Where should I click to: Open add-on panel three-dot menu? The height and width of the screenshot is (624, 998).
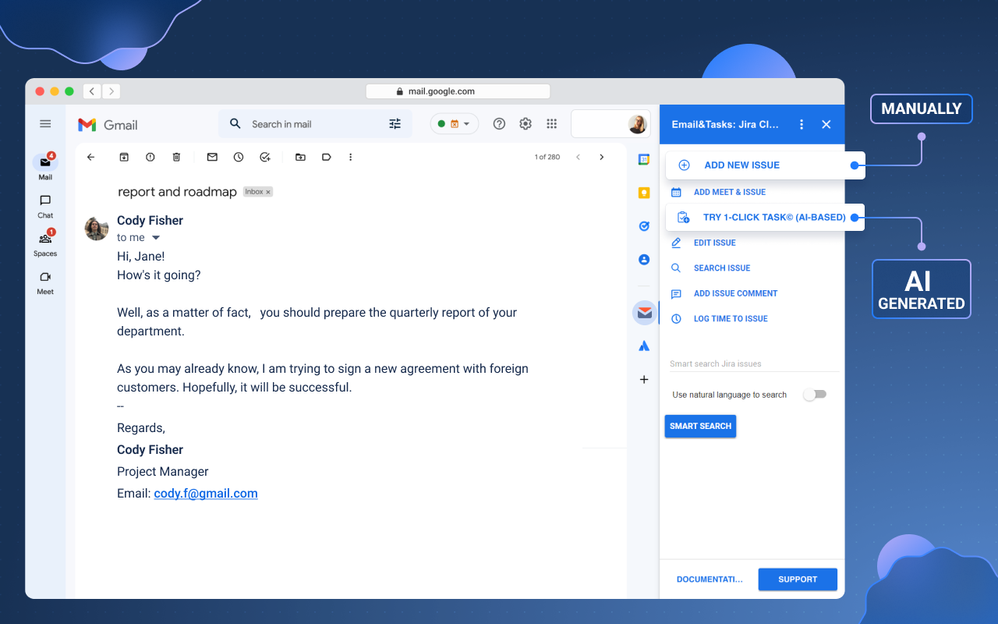click(801, 125)
